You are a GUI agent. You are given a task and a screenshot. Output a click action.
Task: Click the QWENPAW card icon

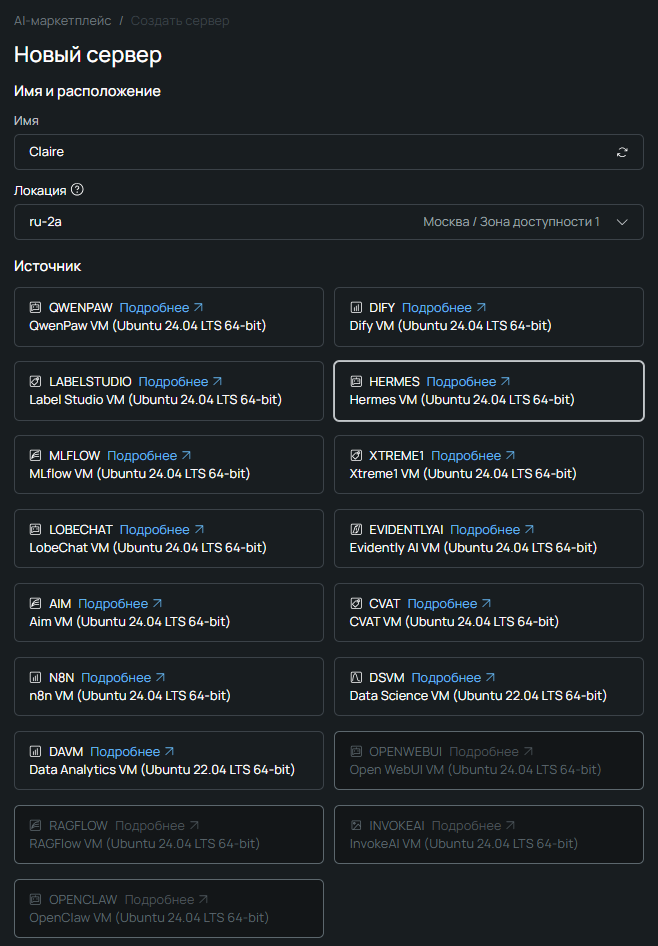tap(36, 308)
